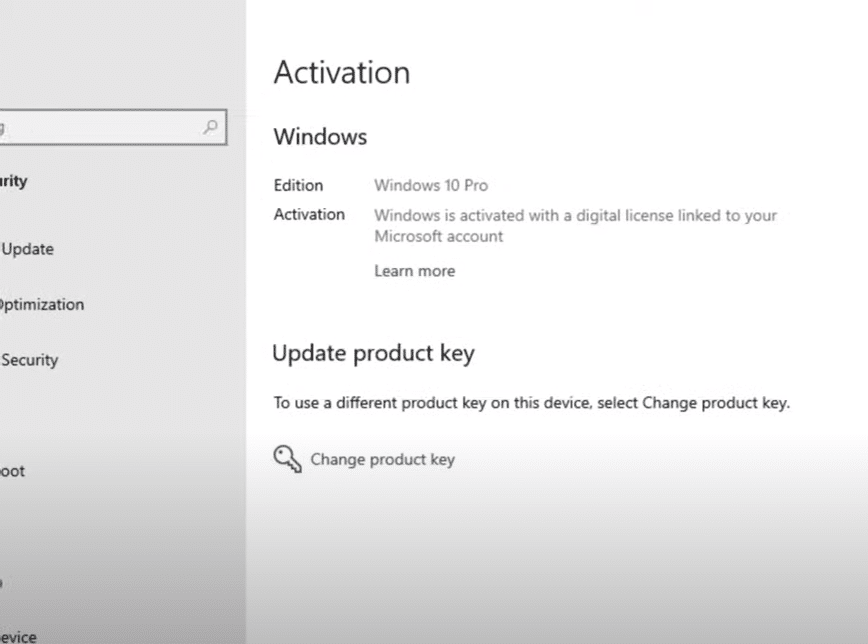Screen dimensions: 868x644
Task: Select Optimization item in the sidebar
Action: pos(42,305)
